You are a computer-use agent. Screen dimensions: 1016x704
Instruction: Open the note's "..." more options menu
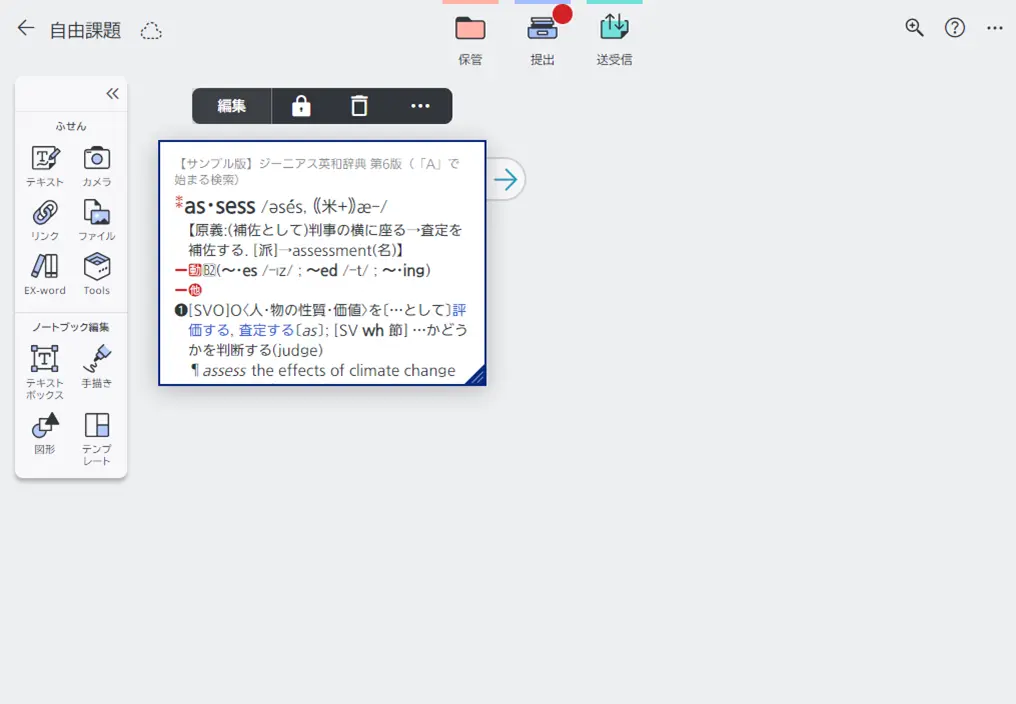418,105
